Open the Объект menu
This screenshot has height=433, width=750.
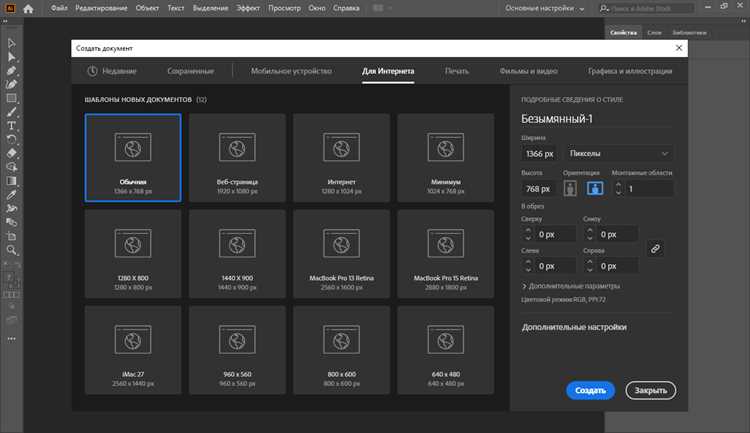click(147, 8)
